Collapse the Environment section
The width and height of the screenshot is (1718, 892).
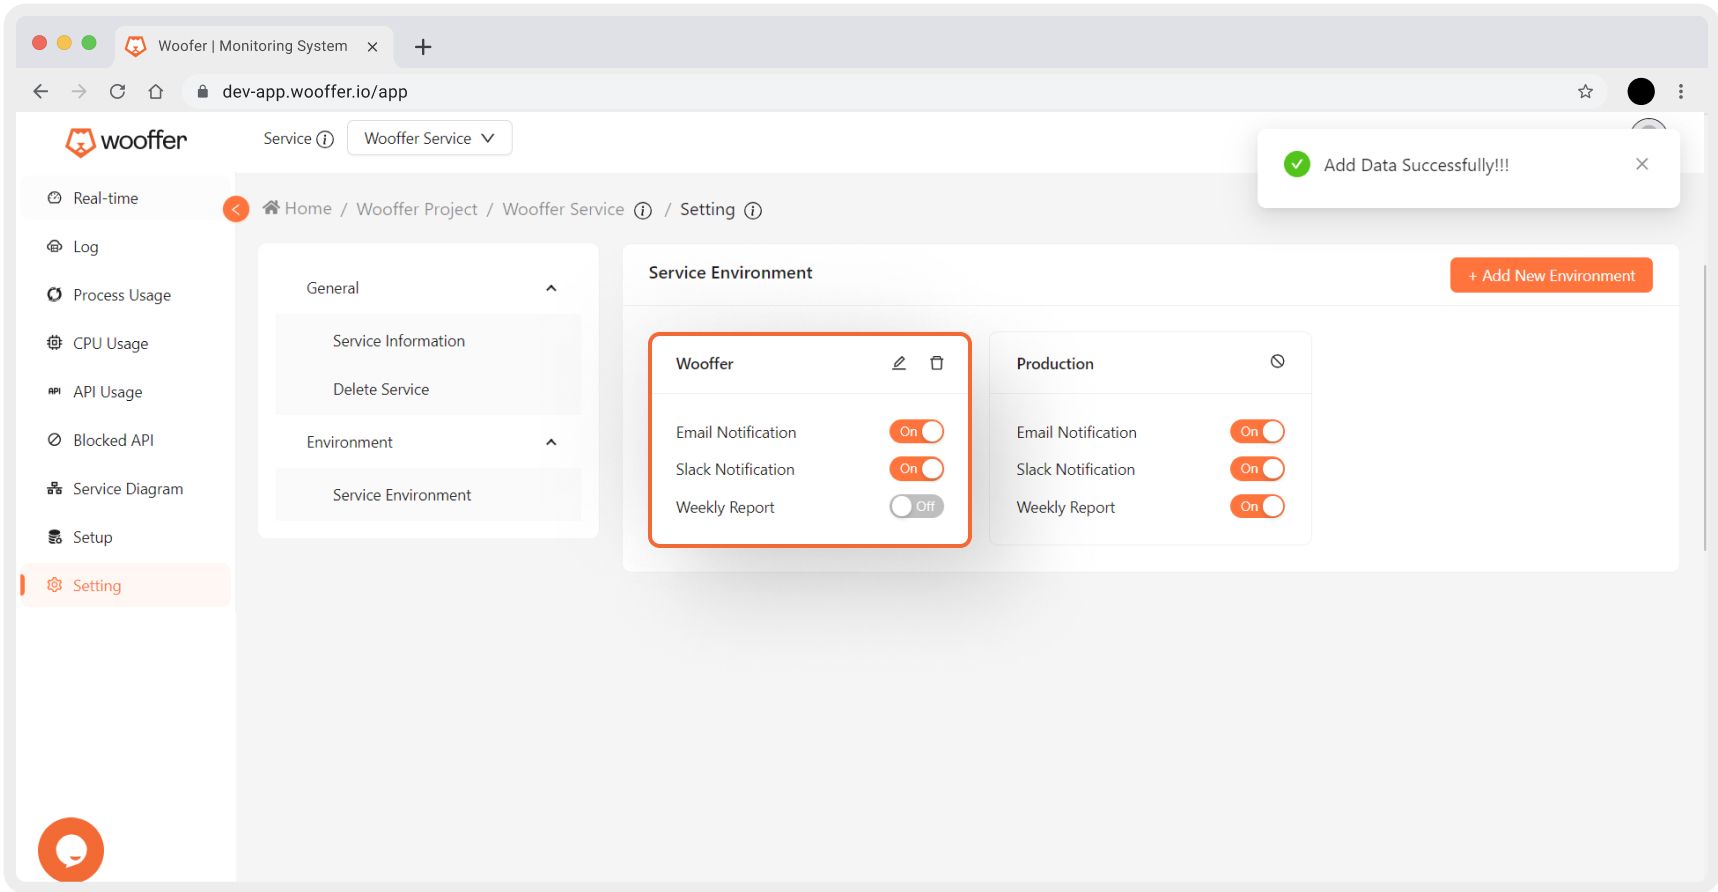tap(551, 442)
